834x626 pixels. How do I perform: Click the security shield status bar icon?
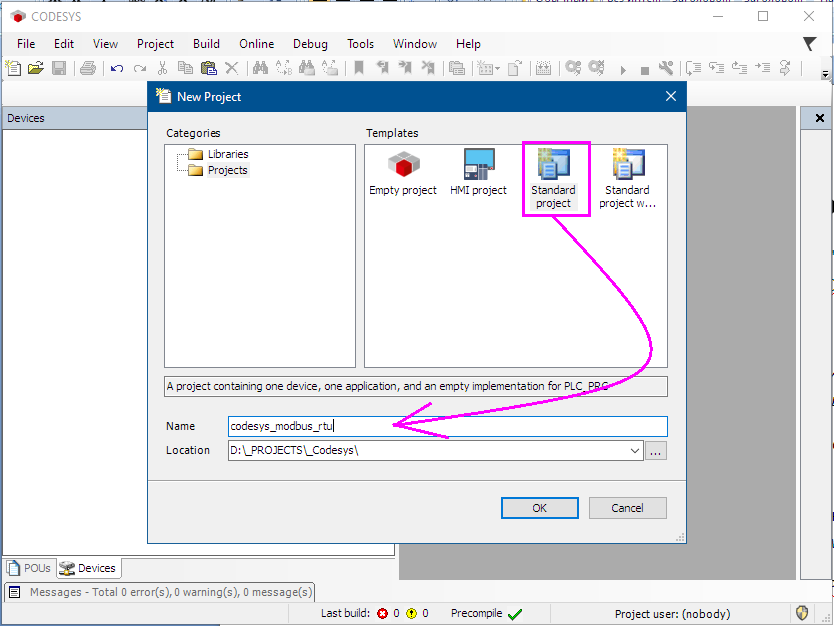pyautogui.click(x=802, y=613)
